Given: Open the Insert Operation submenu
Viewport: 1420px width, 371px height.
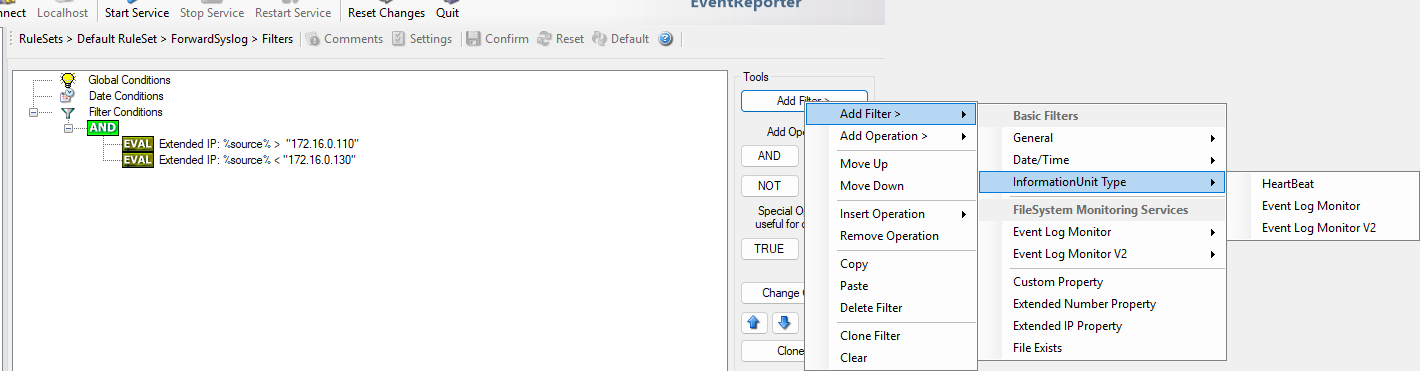Looking at the screenshot, I should point(890,214).
